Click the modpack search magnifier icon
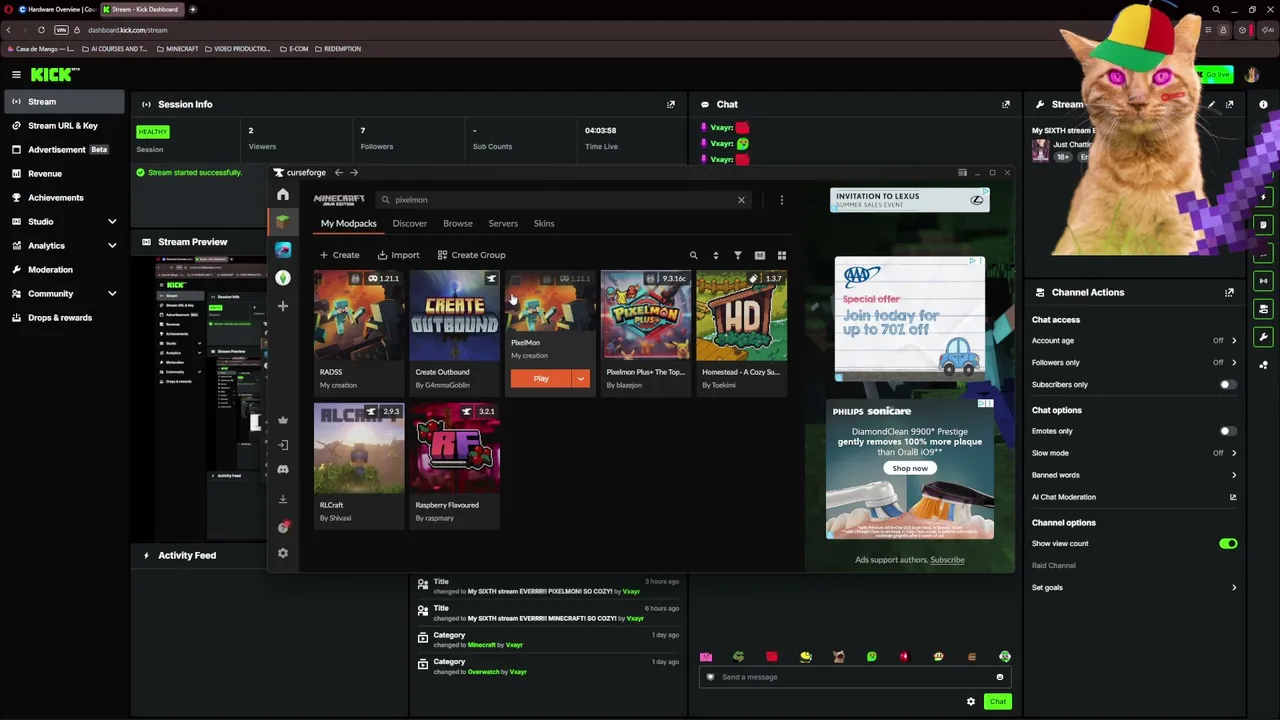This screenshot has width=1280, height=720. [693, 256]
